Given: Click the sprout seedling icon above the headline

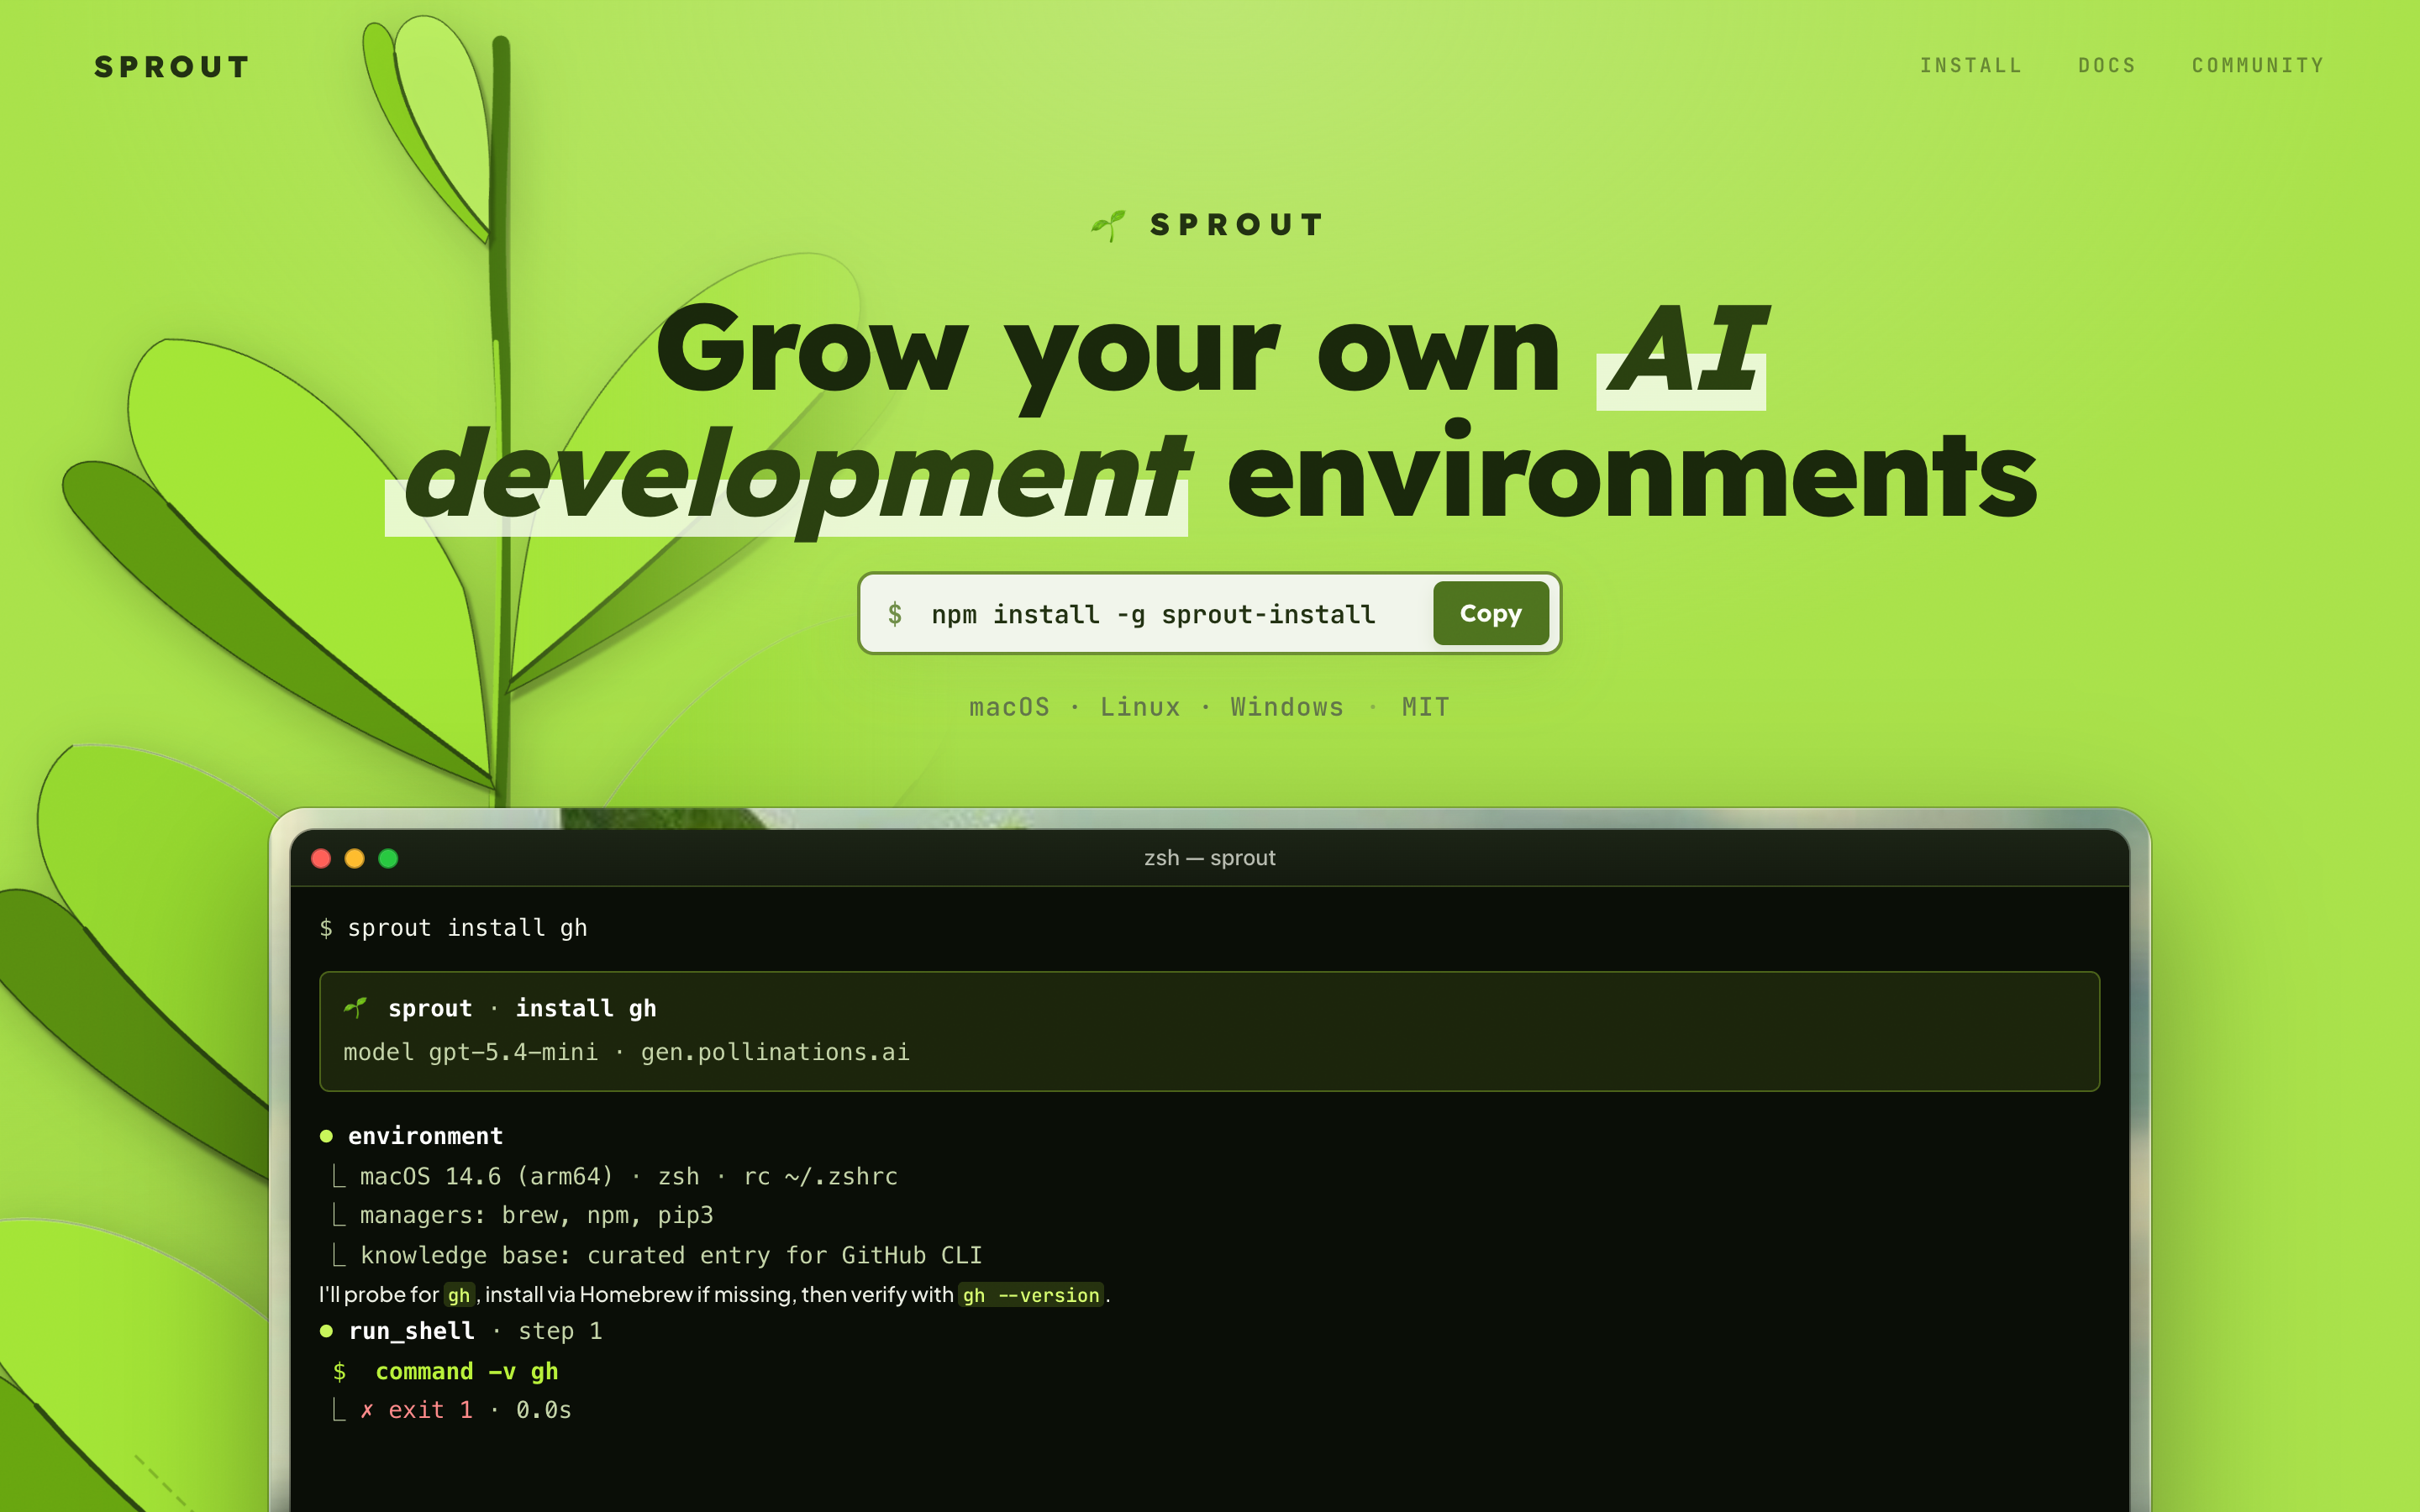Looking at the screenshot, I should [x=1108, y=225].
